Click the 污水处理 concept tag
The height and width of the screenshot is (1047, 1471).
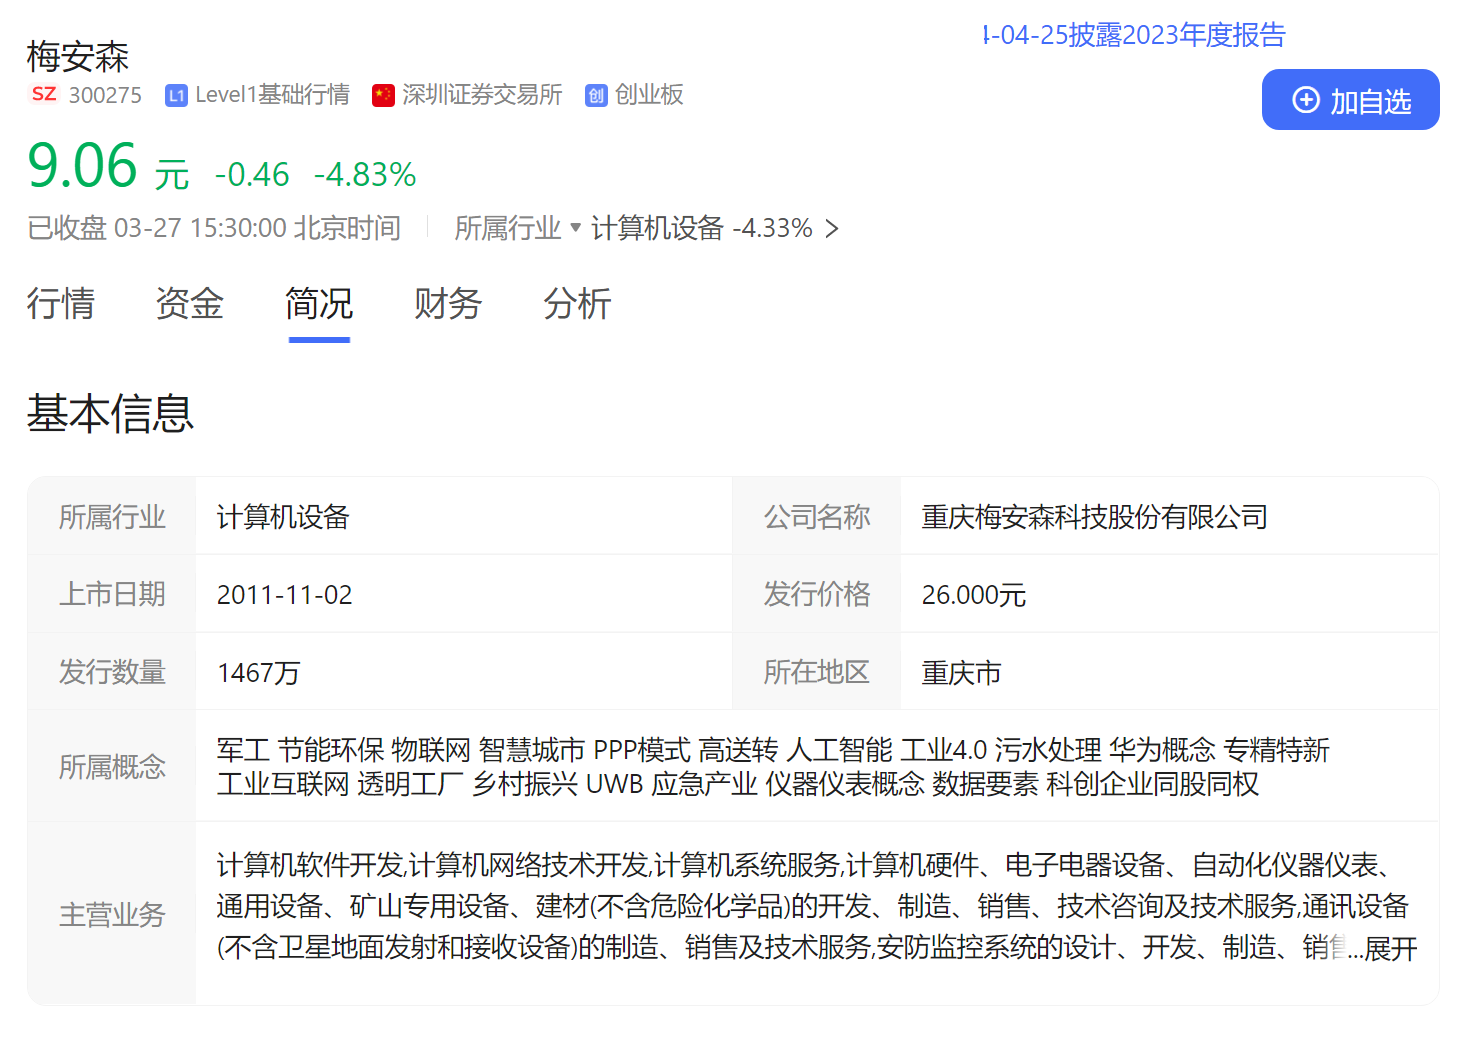1048,750
